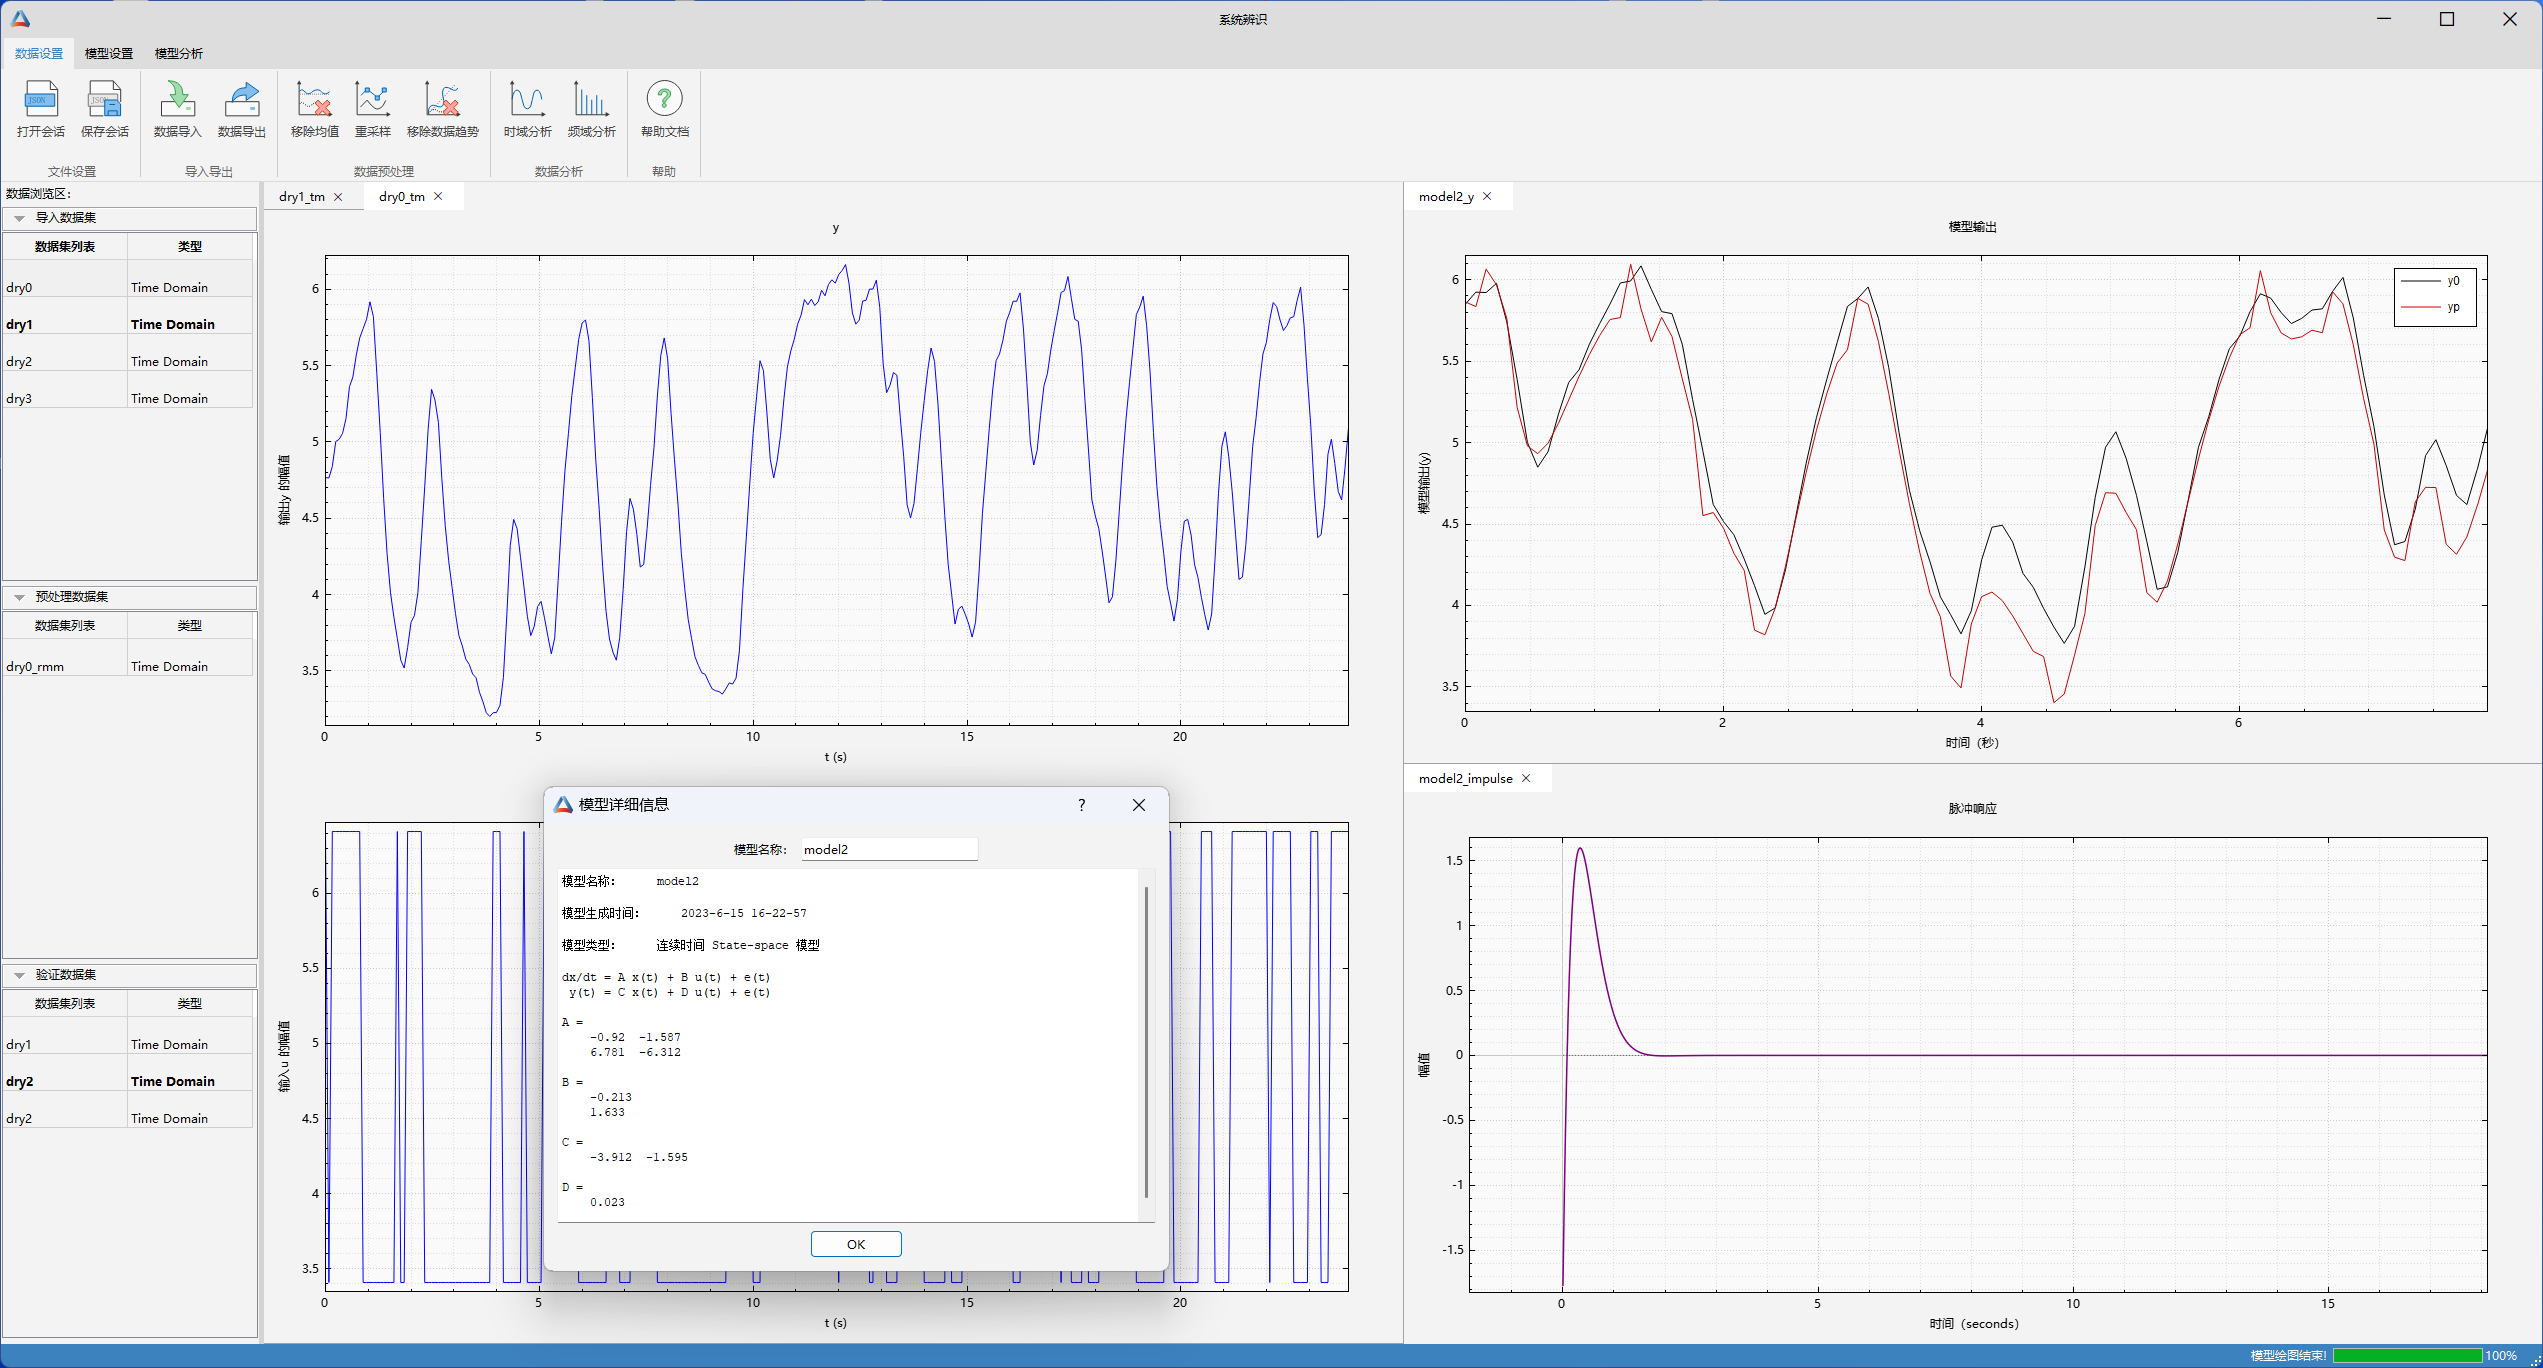Open the 模型分析 ribbon tab
Viewport: 2543px width, 1368px height.
coord(178,54)
